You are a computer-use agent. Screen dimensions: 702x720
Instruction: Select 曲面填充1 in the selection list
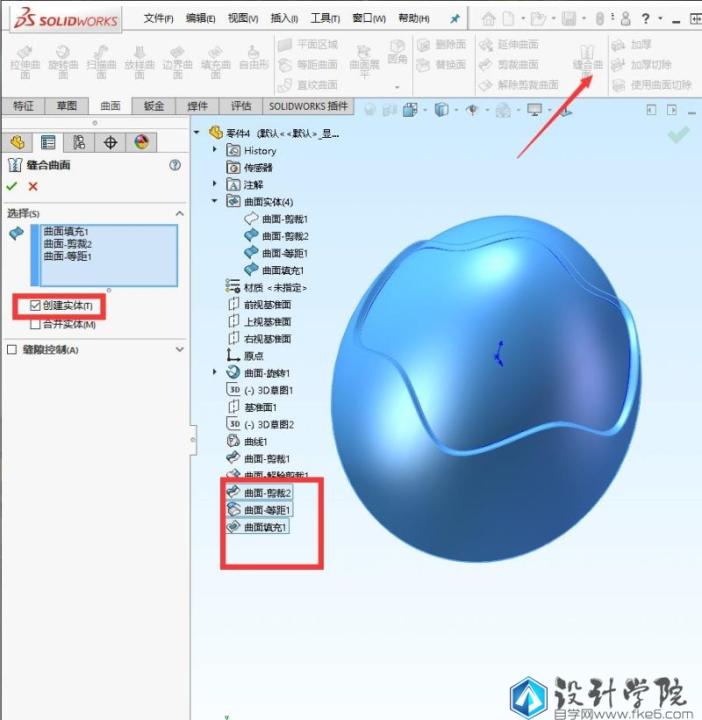67,231
